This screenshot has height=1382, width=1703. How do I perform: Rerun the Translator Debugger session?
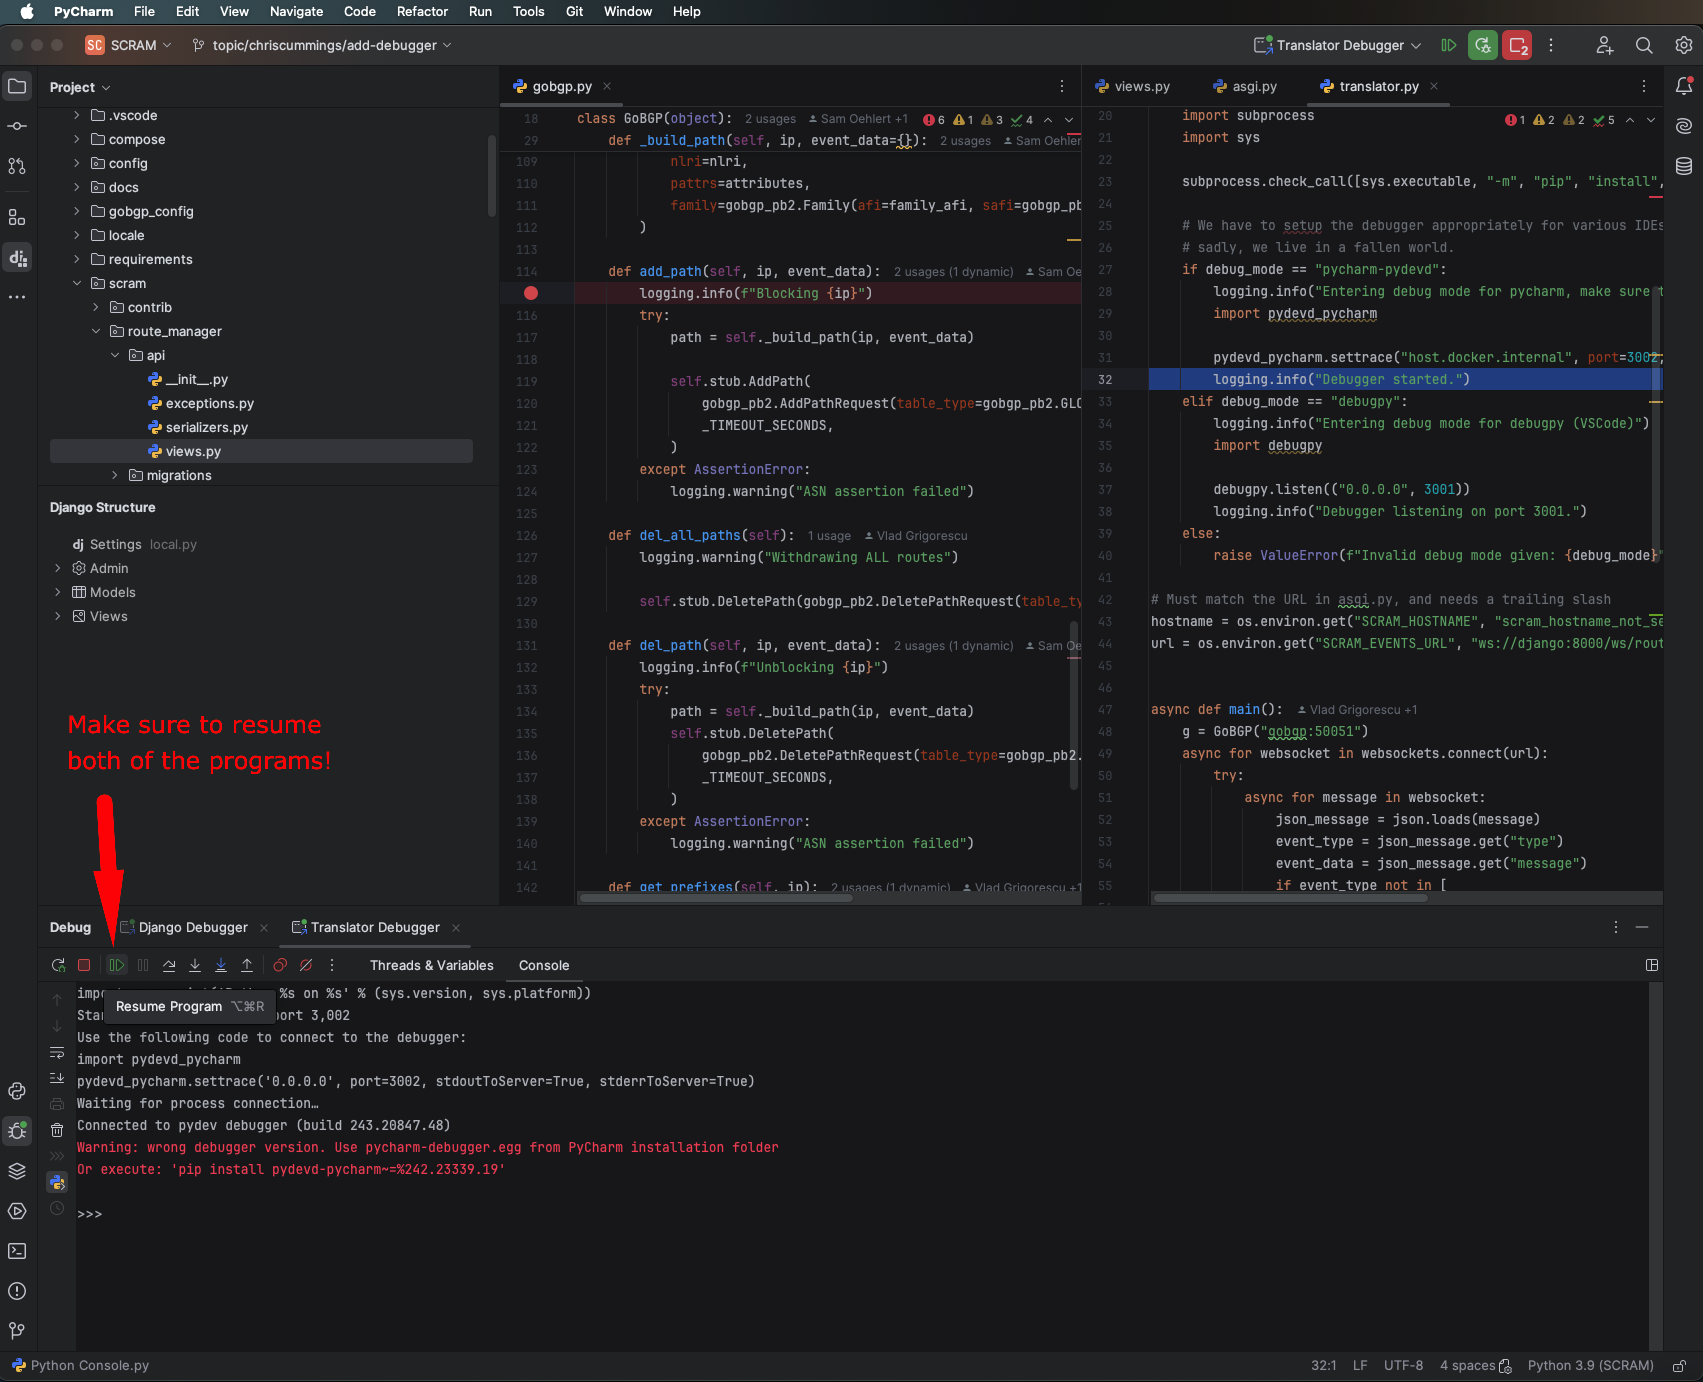(x=58, y=965)
